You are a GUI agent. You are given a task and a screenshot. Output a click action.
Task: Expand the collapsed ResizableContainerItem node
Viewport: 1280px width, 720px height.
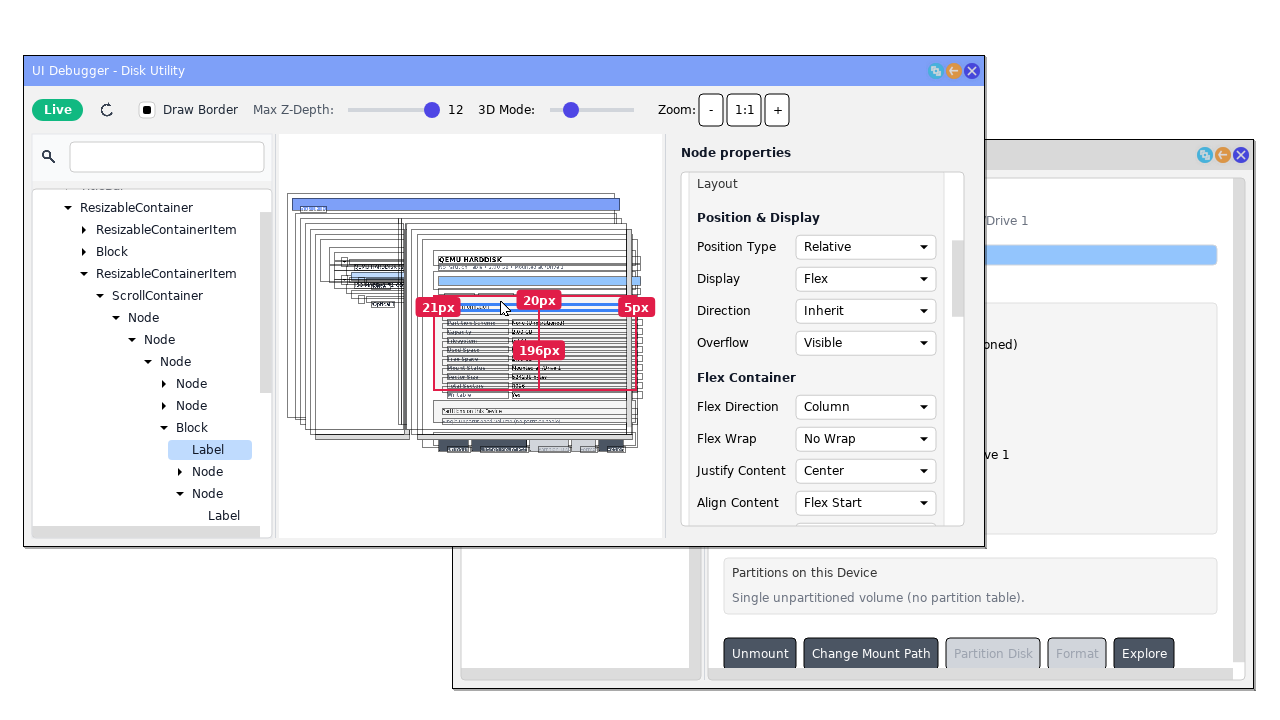tap(84, 230)
